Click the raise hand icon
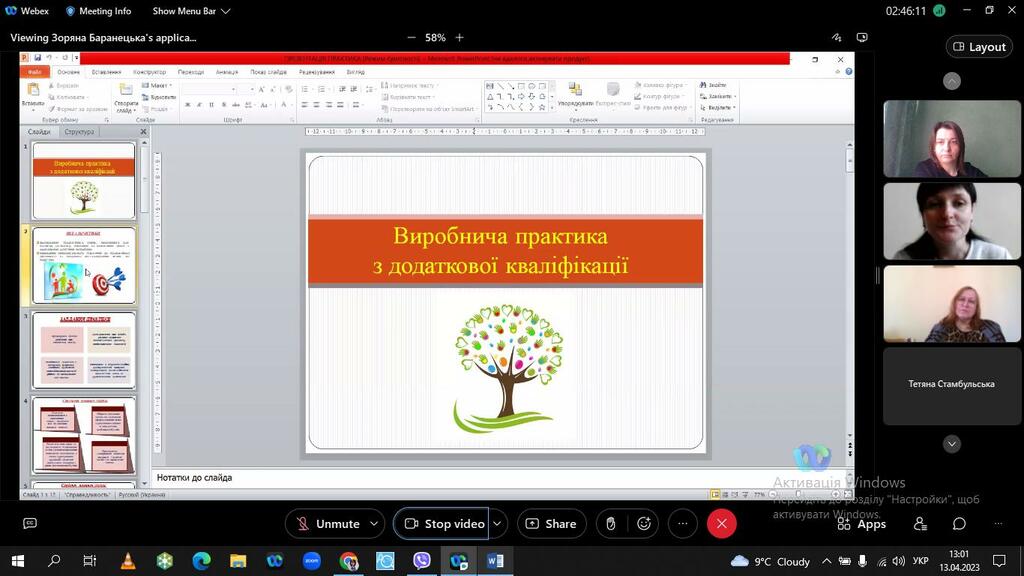This screenshot has width=1024, height=576. click(610, 524)
